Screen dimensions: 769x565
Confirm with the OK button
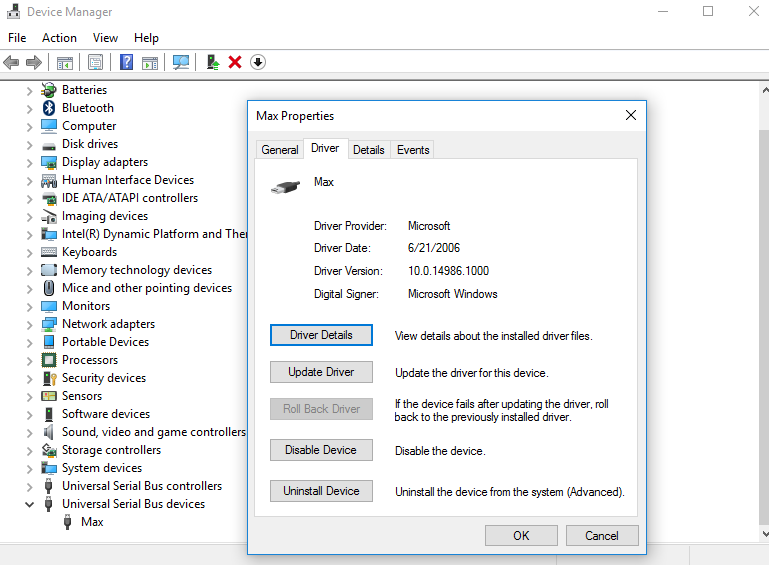tap(521, 536)
